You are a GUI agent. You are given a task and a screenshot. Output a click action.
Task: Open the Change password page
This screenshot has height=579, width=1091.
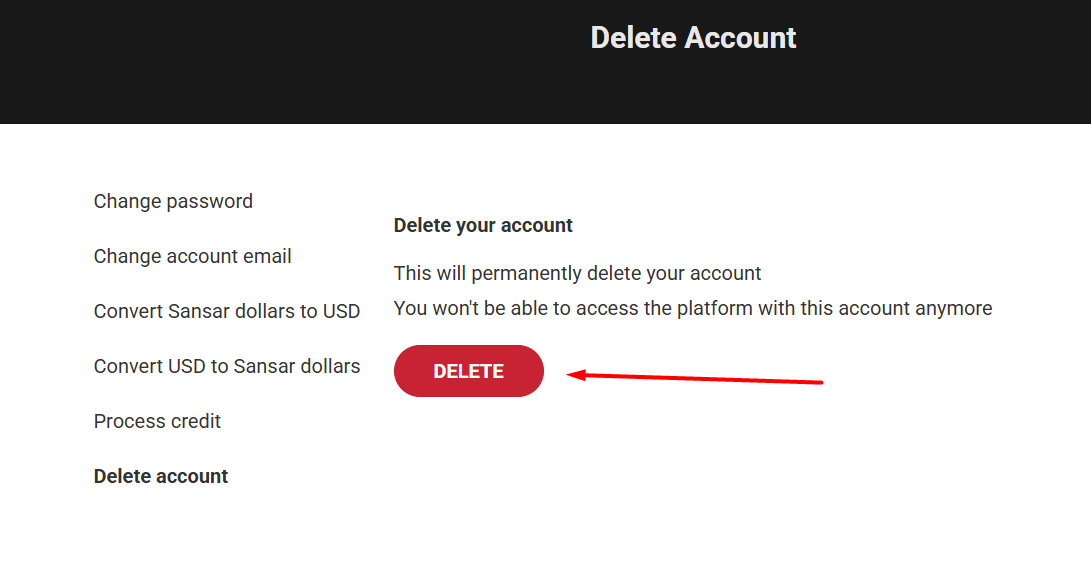pos(173,201)
